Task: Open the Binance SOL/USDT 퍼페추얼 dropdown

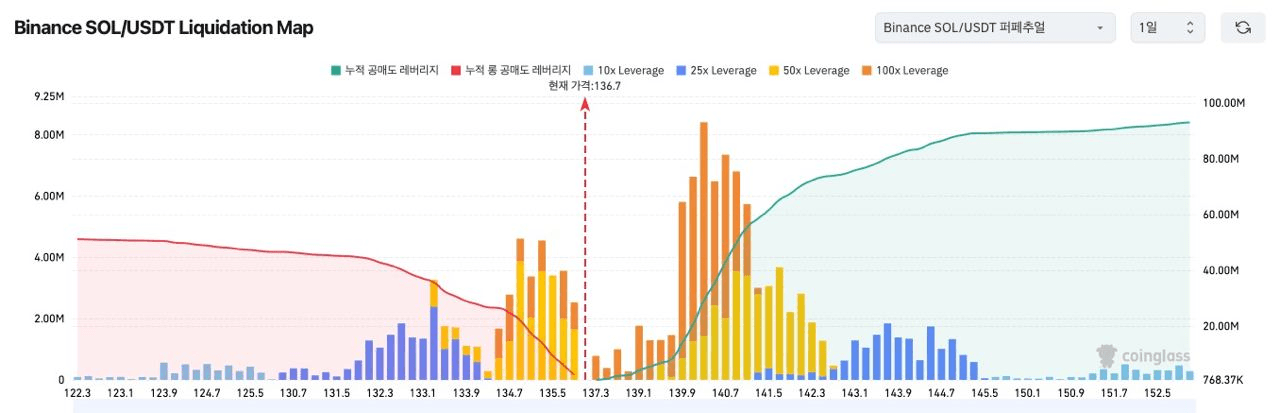Action: 995,27
